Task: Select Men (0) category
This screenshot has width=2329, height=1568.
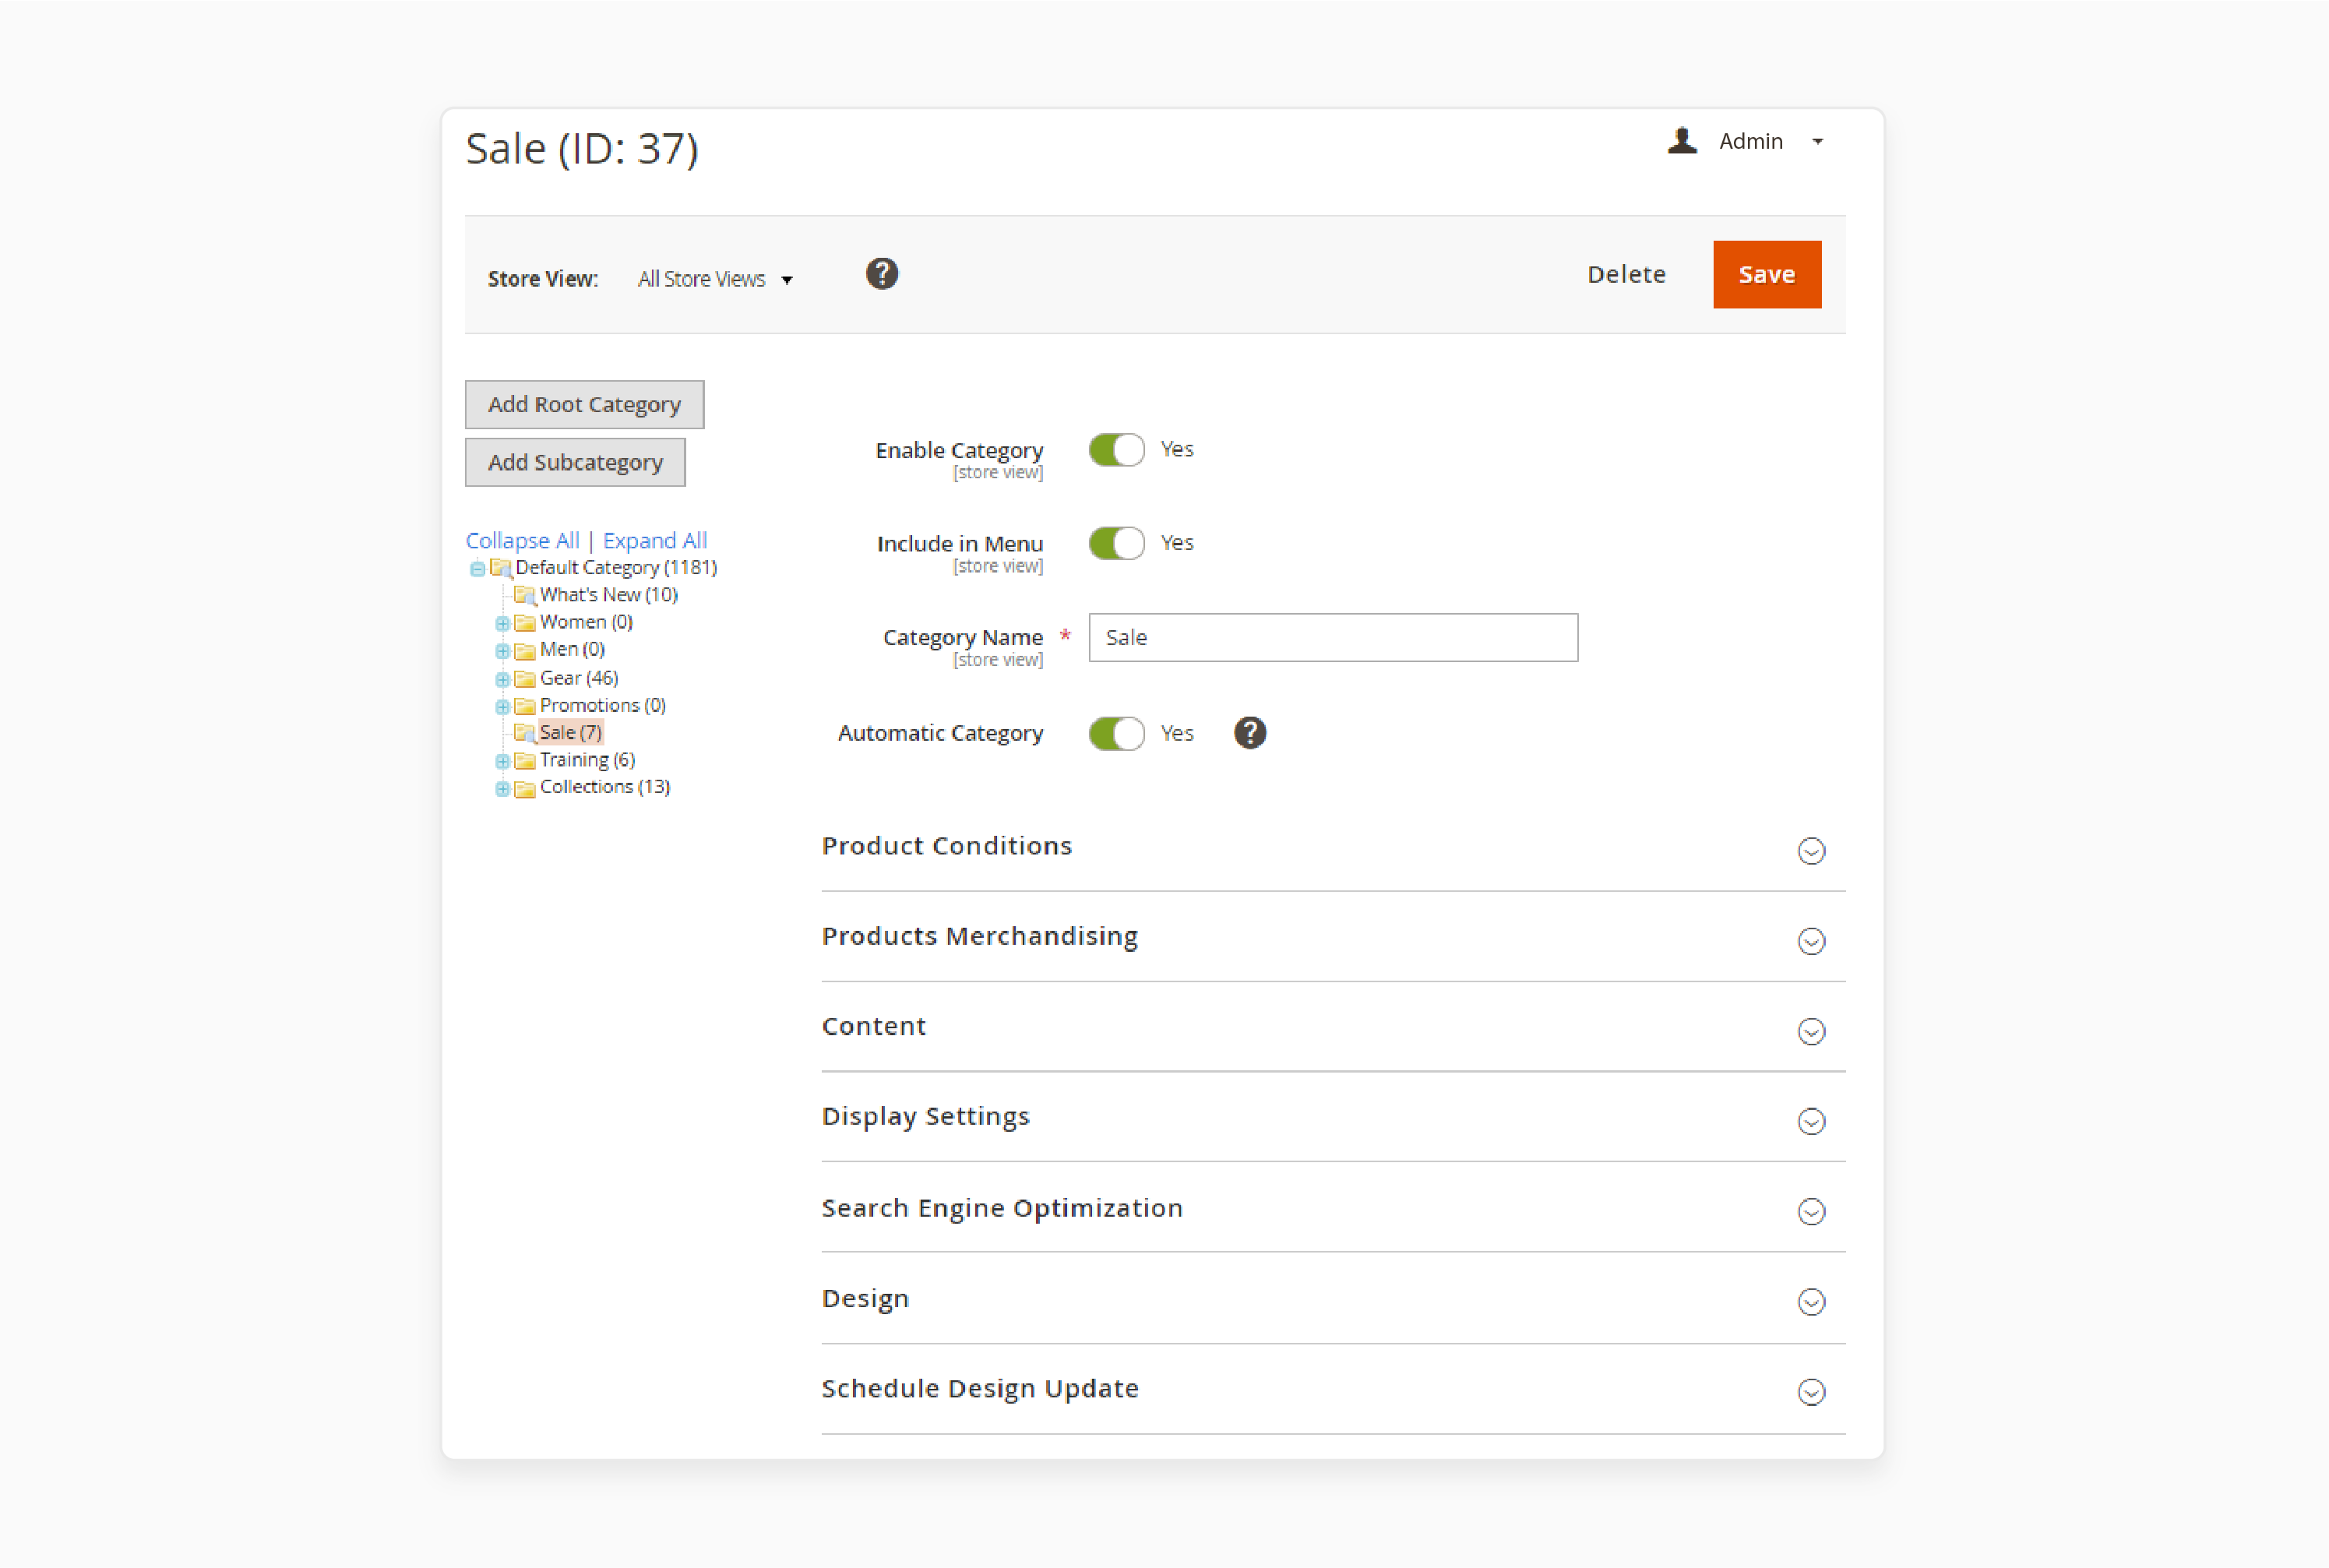Action: pyautogui.click(x=572, y=650)
